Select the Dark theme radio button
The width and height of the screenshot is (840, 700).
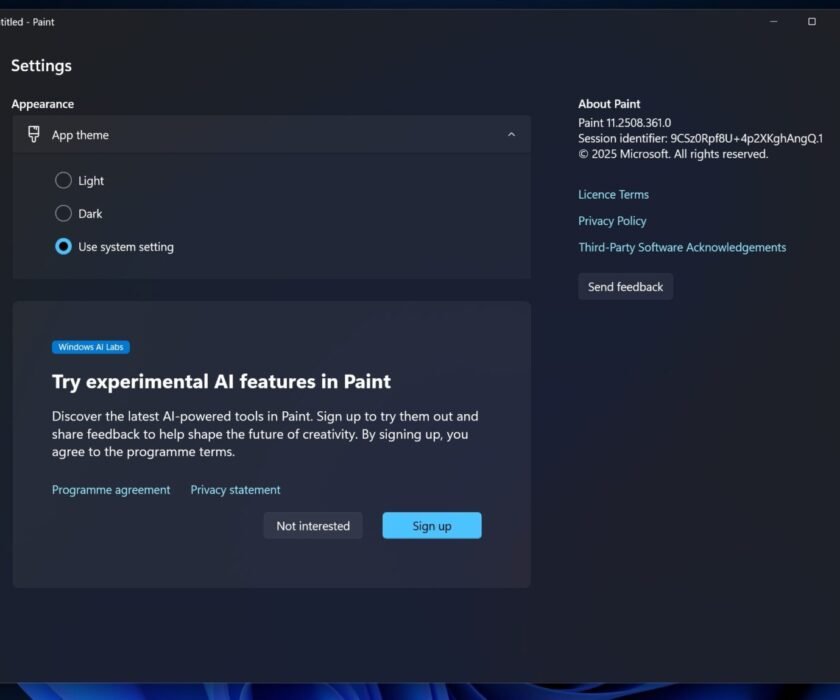(x=63, y=213)
